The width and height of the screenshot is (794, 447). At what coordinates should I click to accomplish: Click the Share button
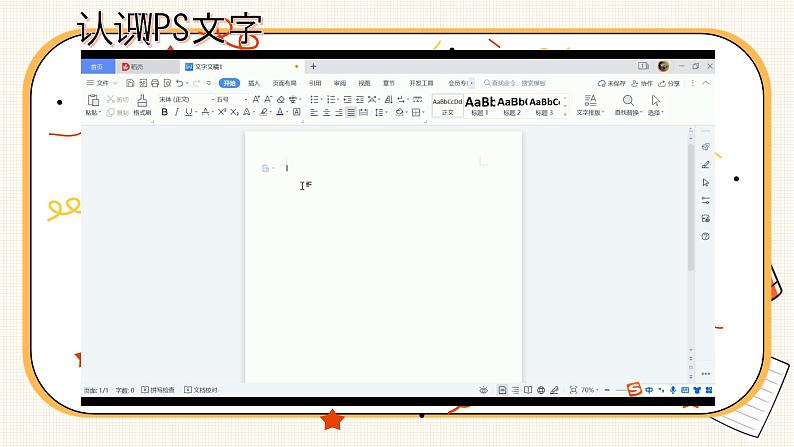669,83
